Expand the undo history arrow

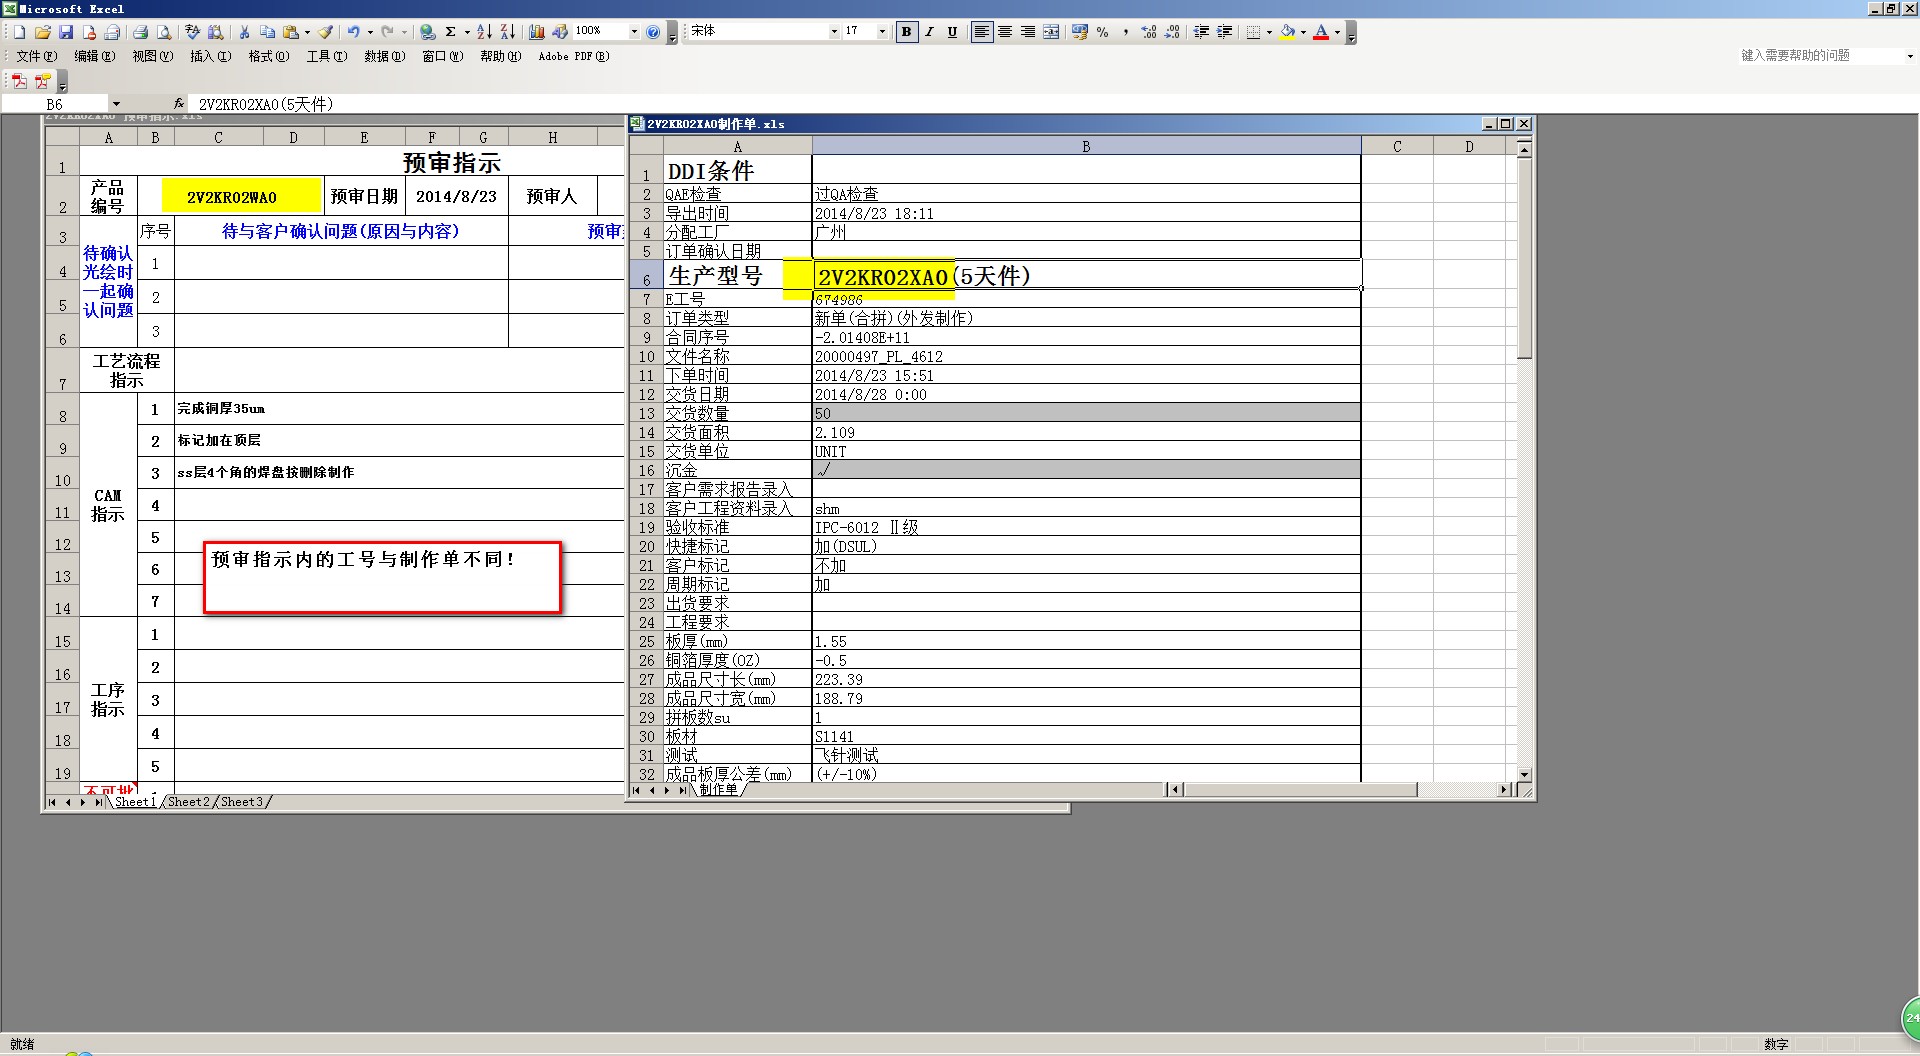[x=370, y=32]
